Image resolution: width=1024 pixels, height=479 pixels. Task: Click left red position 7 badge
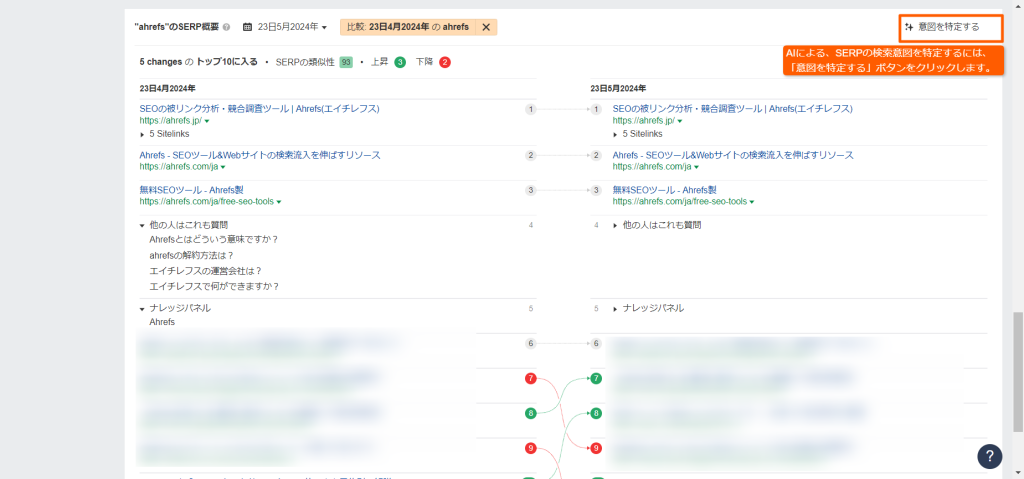(x=531, y=378)
